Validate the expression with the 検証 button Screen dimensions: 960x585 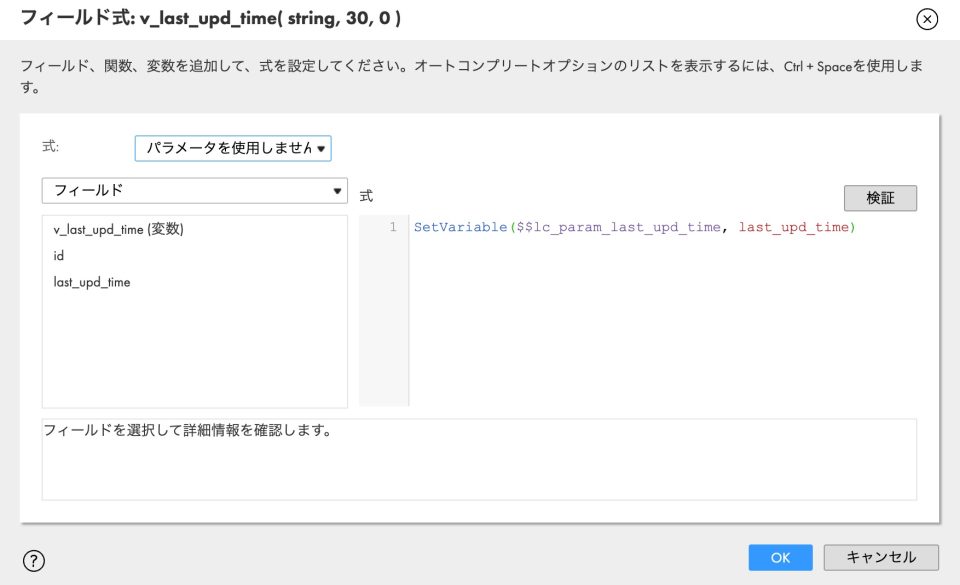[879, 197]
